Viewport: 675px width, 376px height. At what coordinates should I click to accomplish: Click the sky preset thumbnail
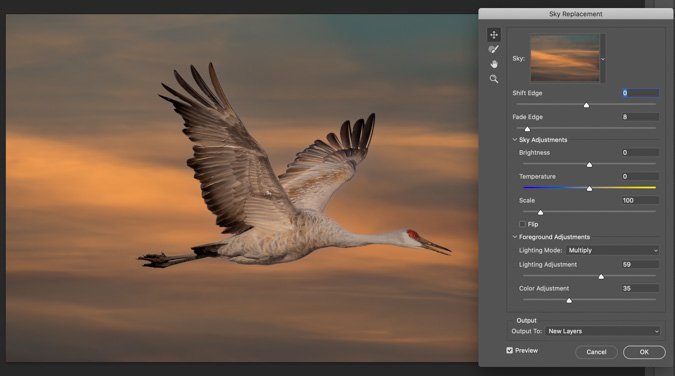[x=565, y=58]
